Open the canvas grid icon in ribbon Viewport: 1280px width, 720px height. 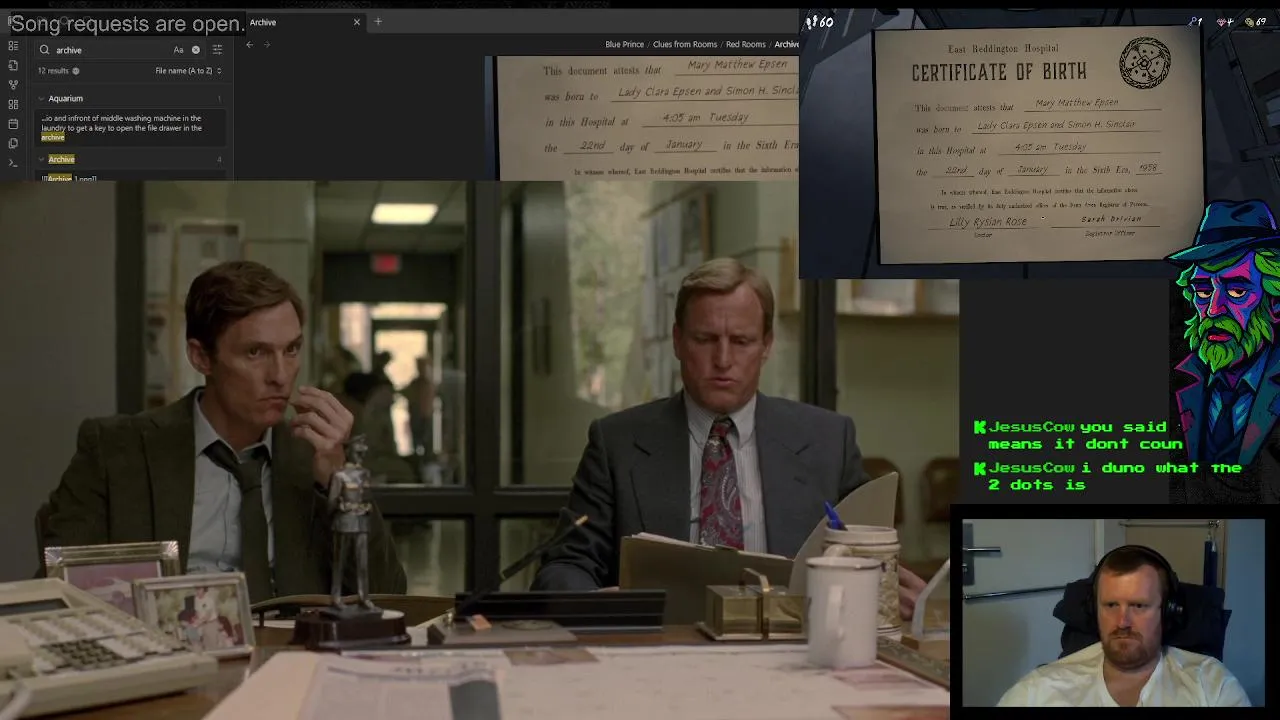click(x=13, y=104)
